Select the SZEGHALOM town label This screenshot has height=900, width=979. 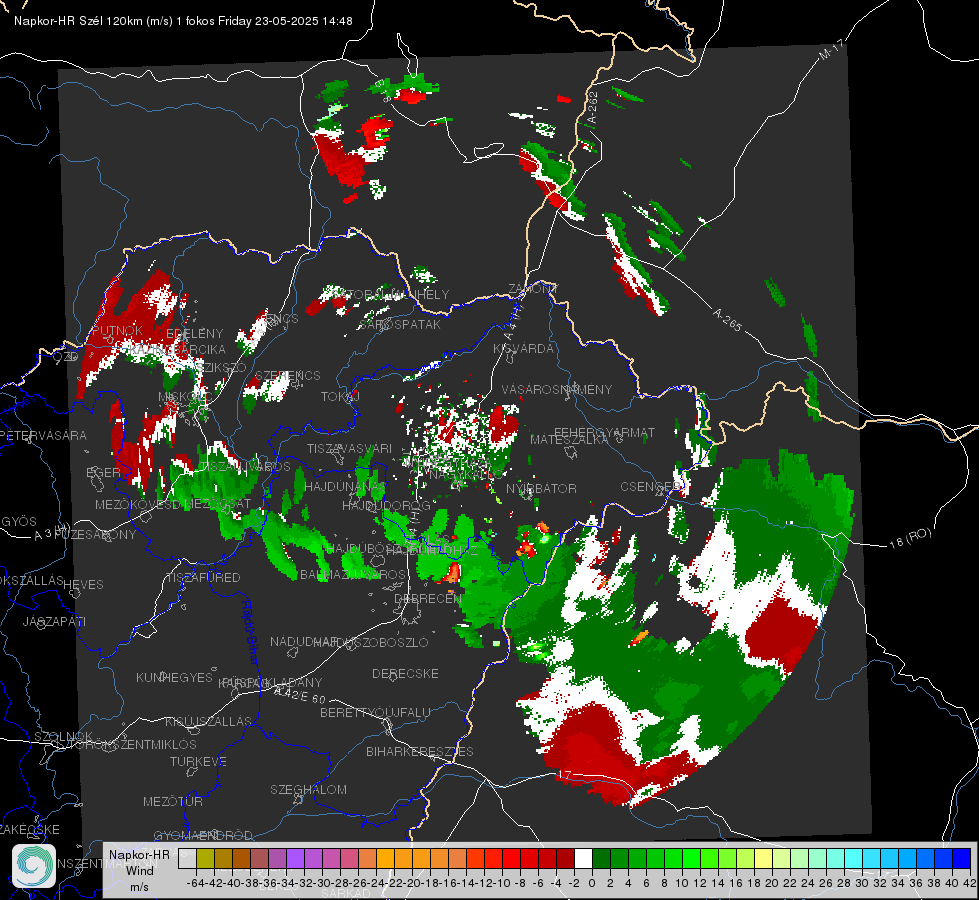[x=308, y=789]
